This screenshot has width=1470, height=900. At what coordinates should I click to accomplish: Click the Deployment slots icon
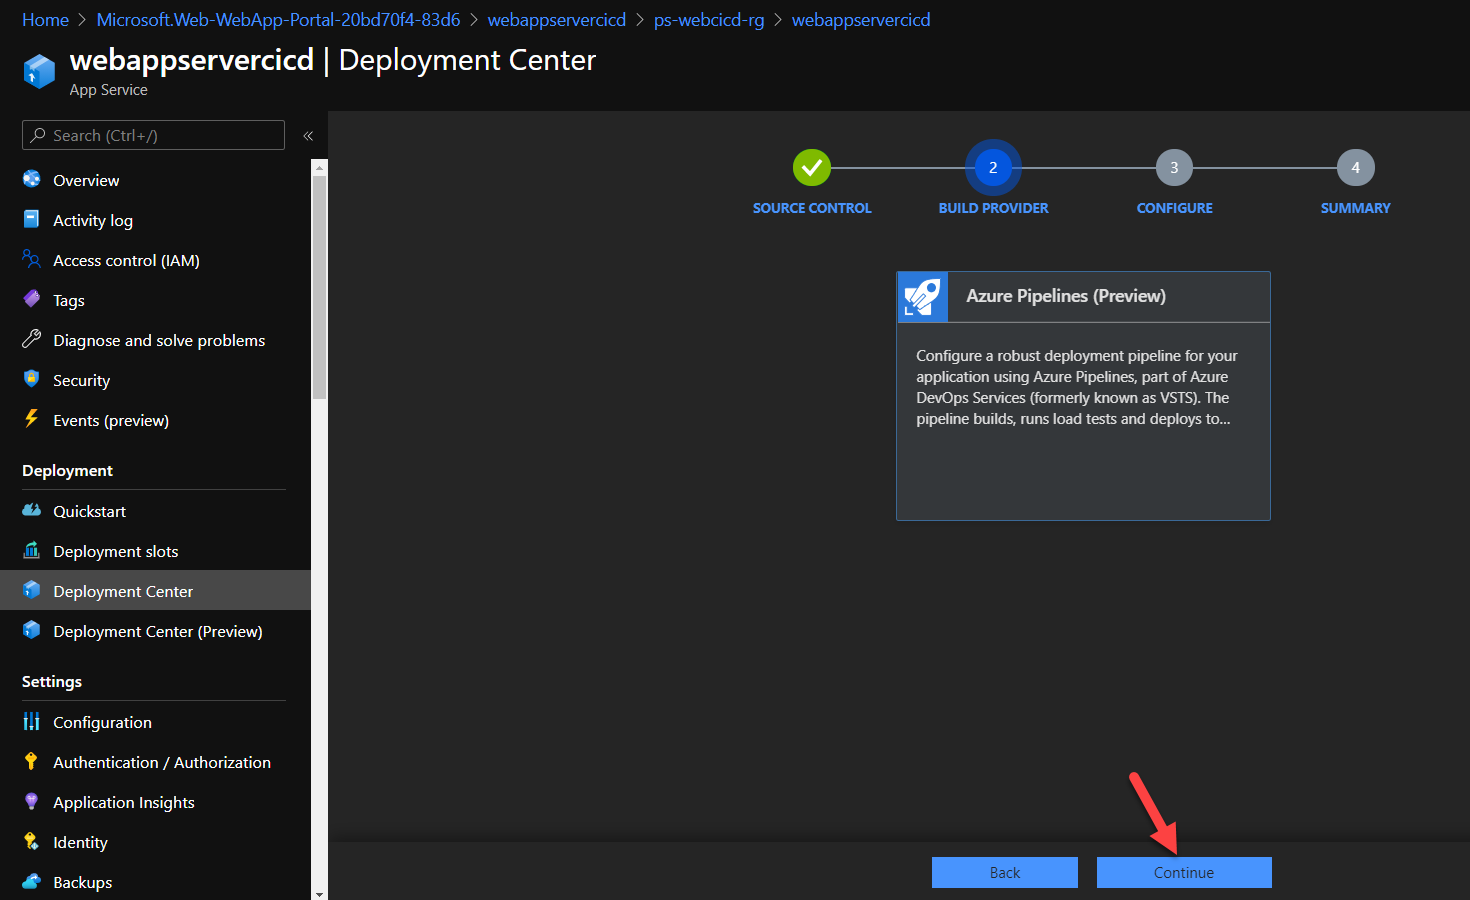point(31,551)
